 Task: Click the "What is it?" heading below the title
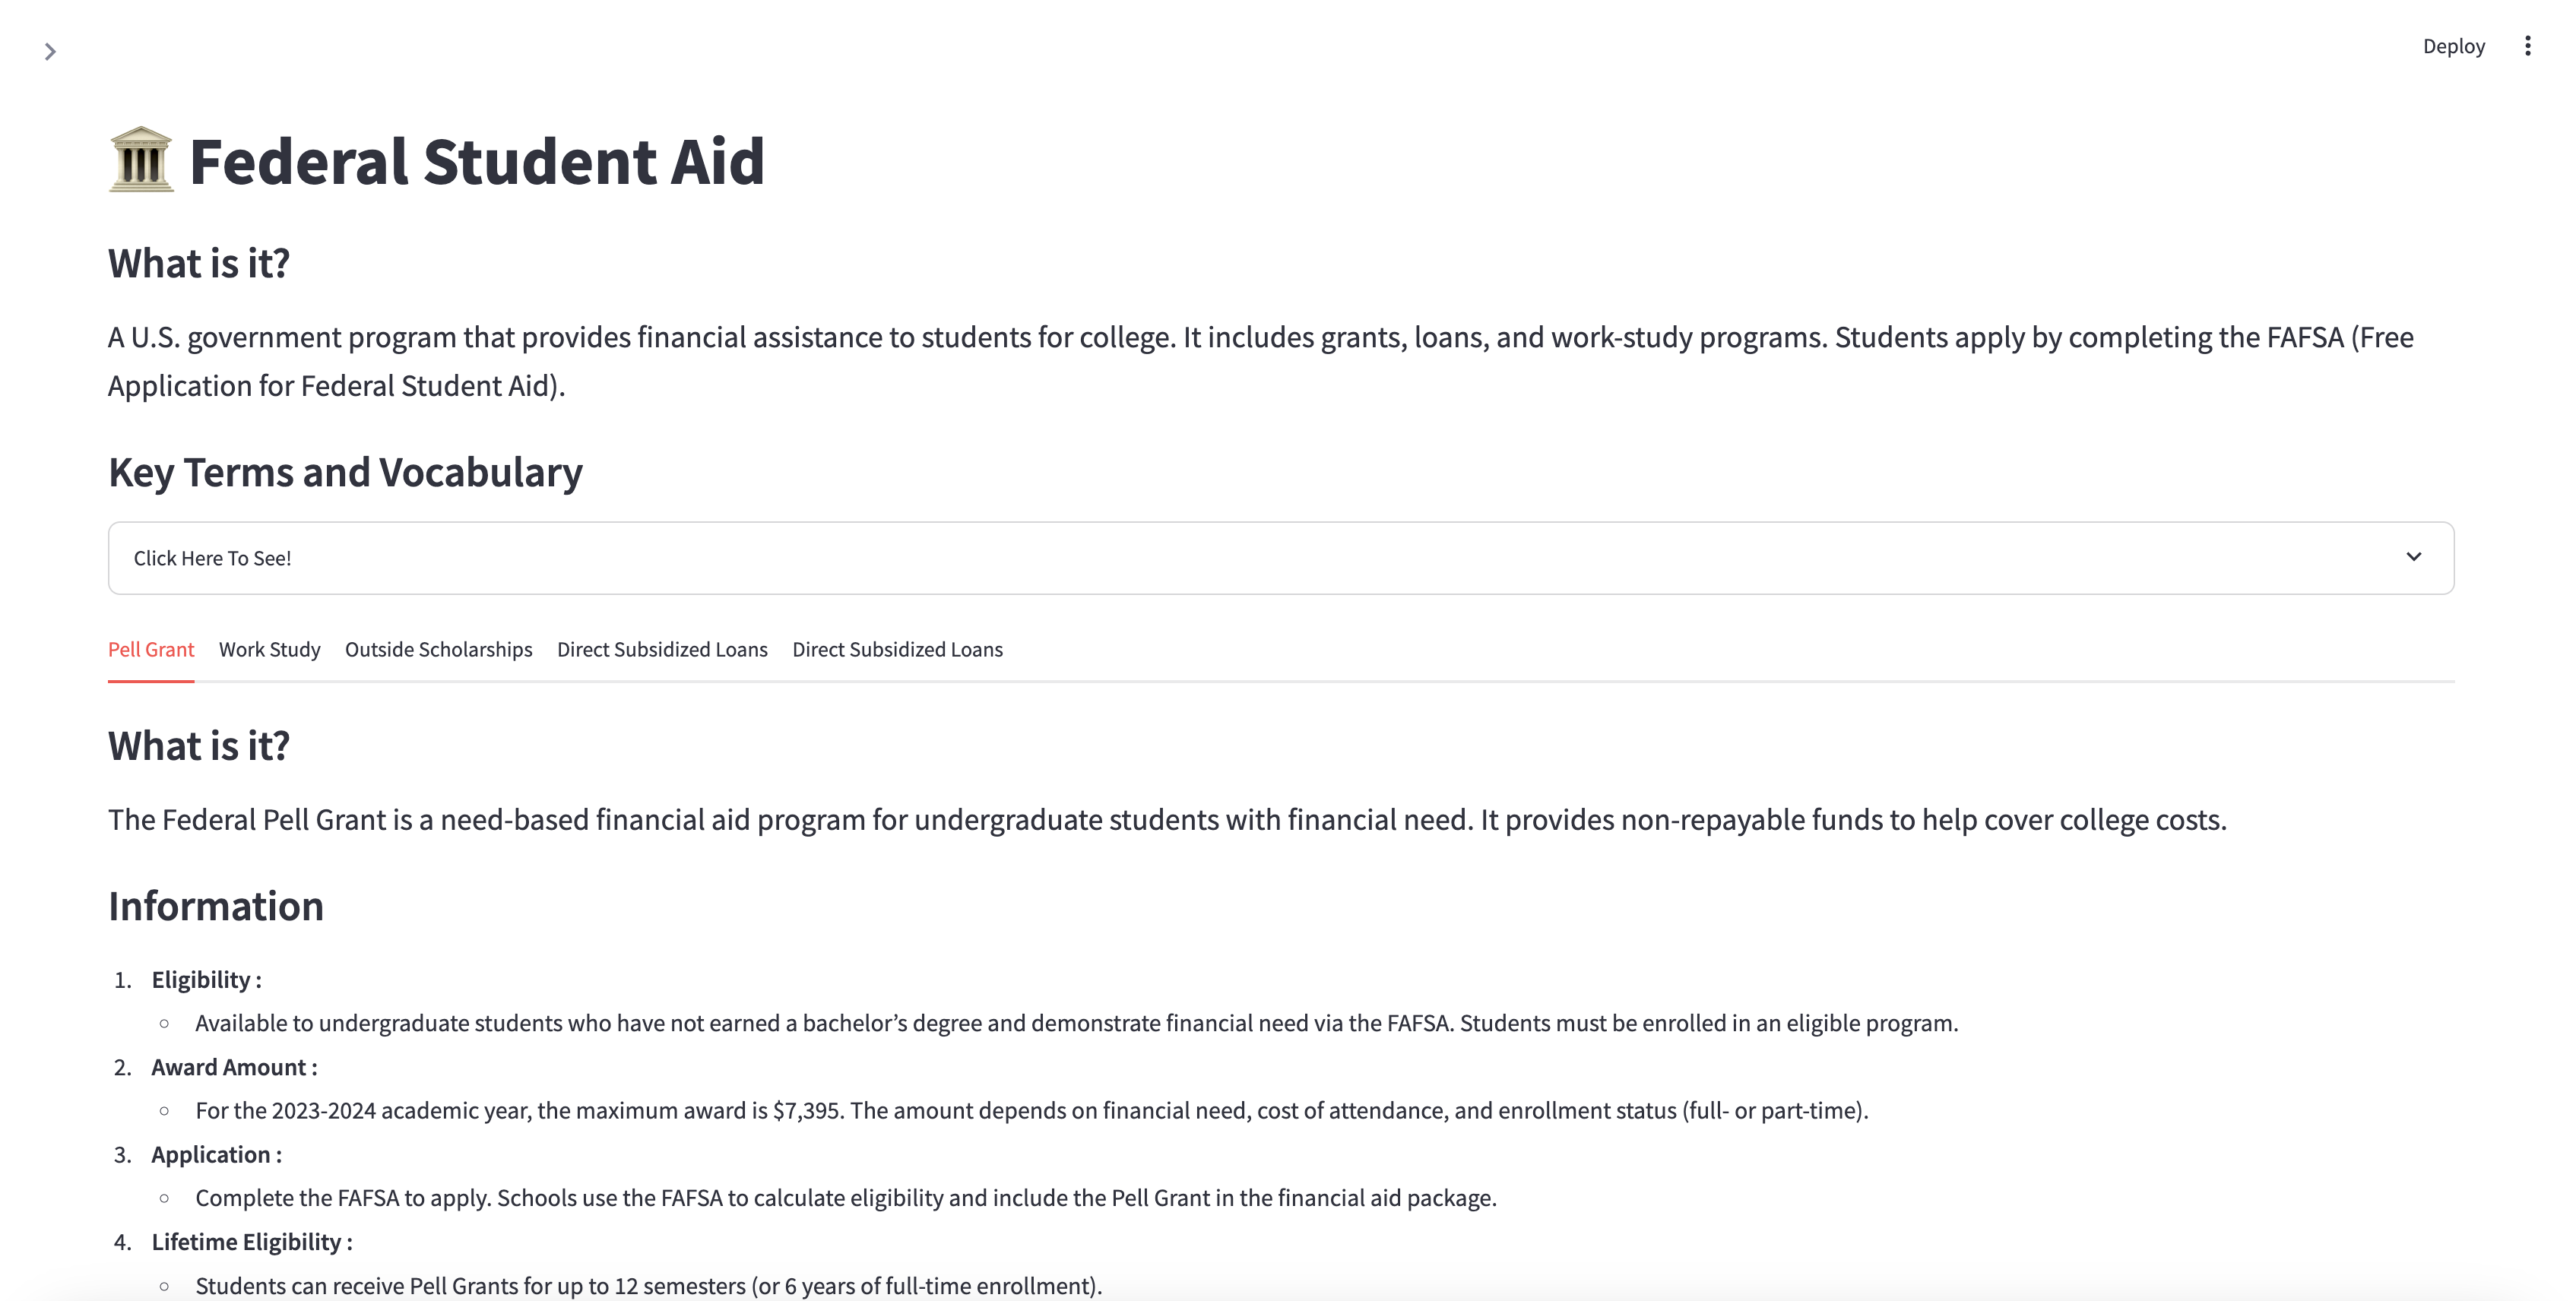coord(199,264)
